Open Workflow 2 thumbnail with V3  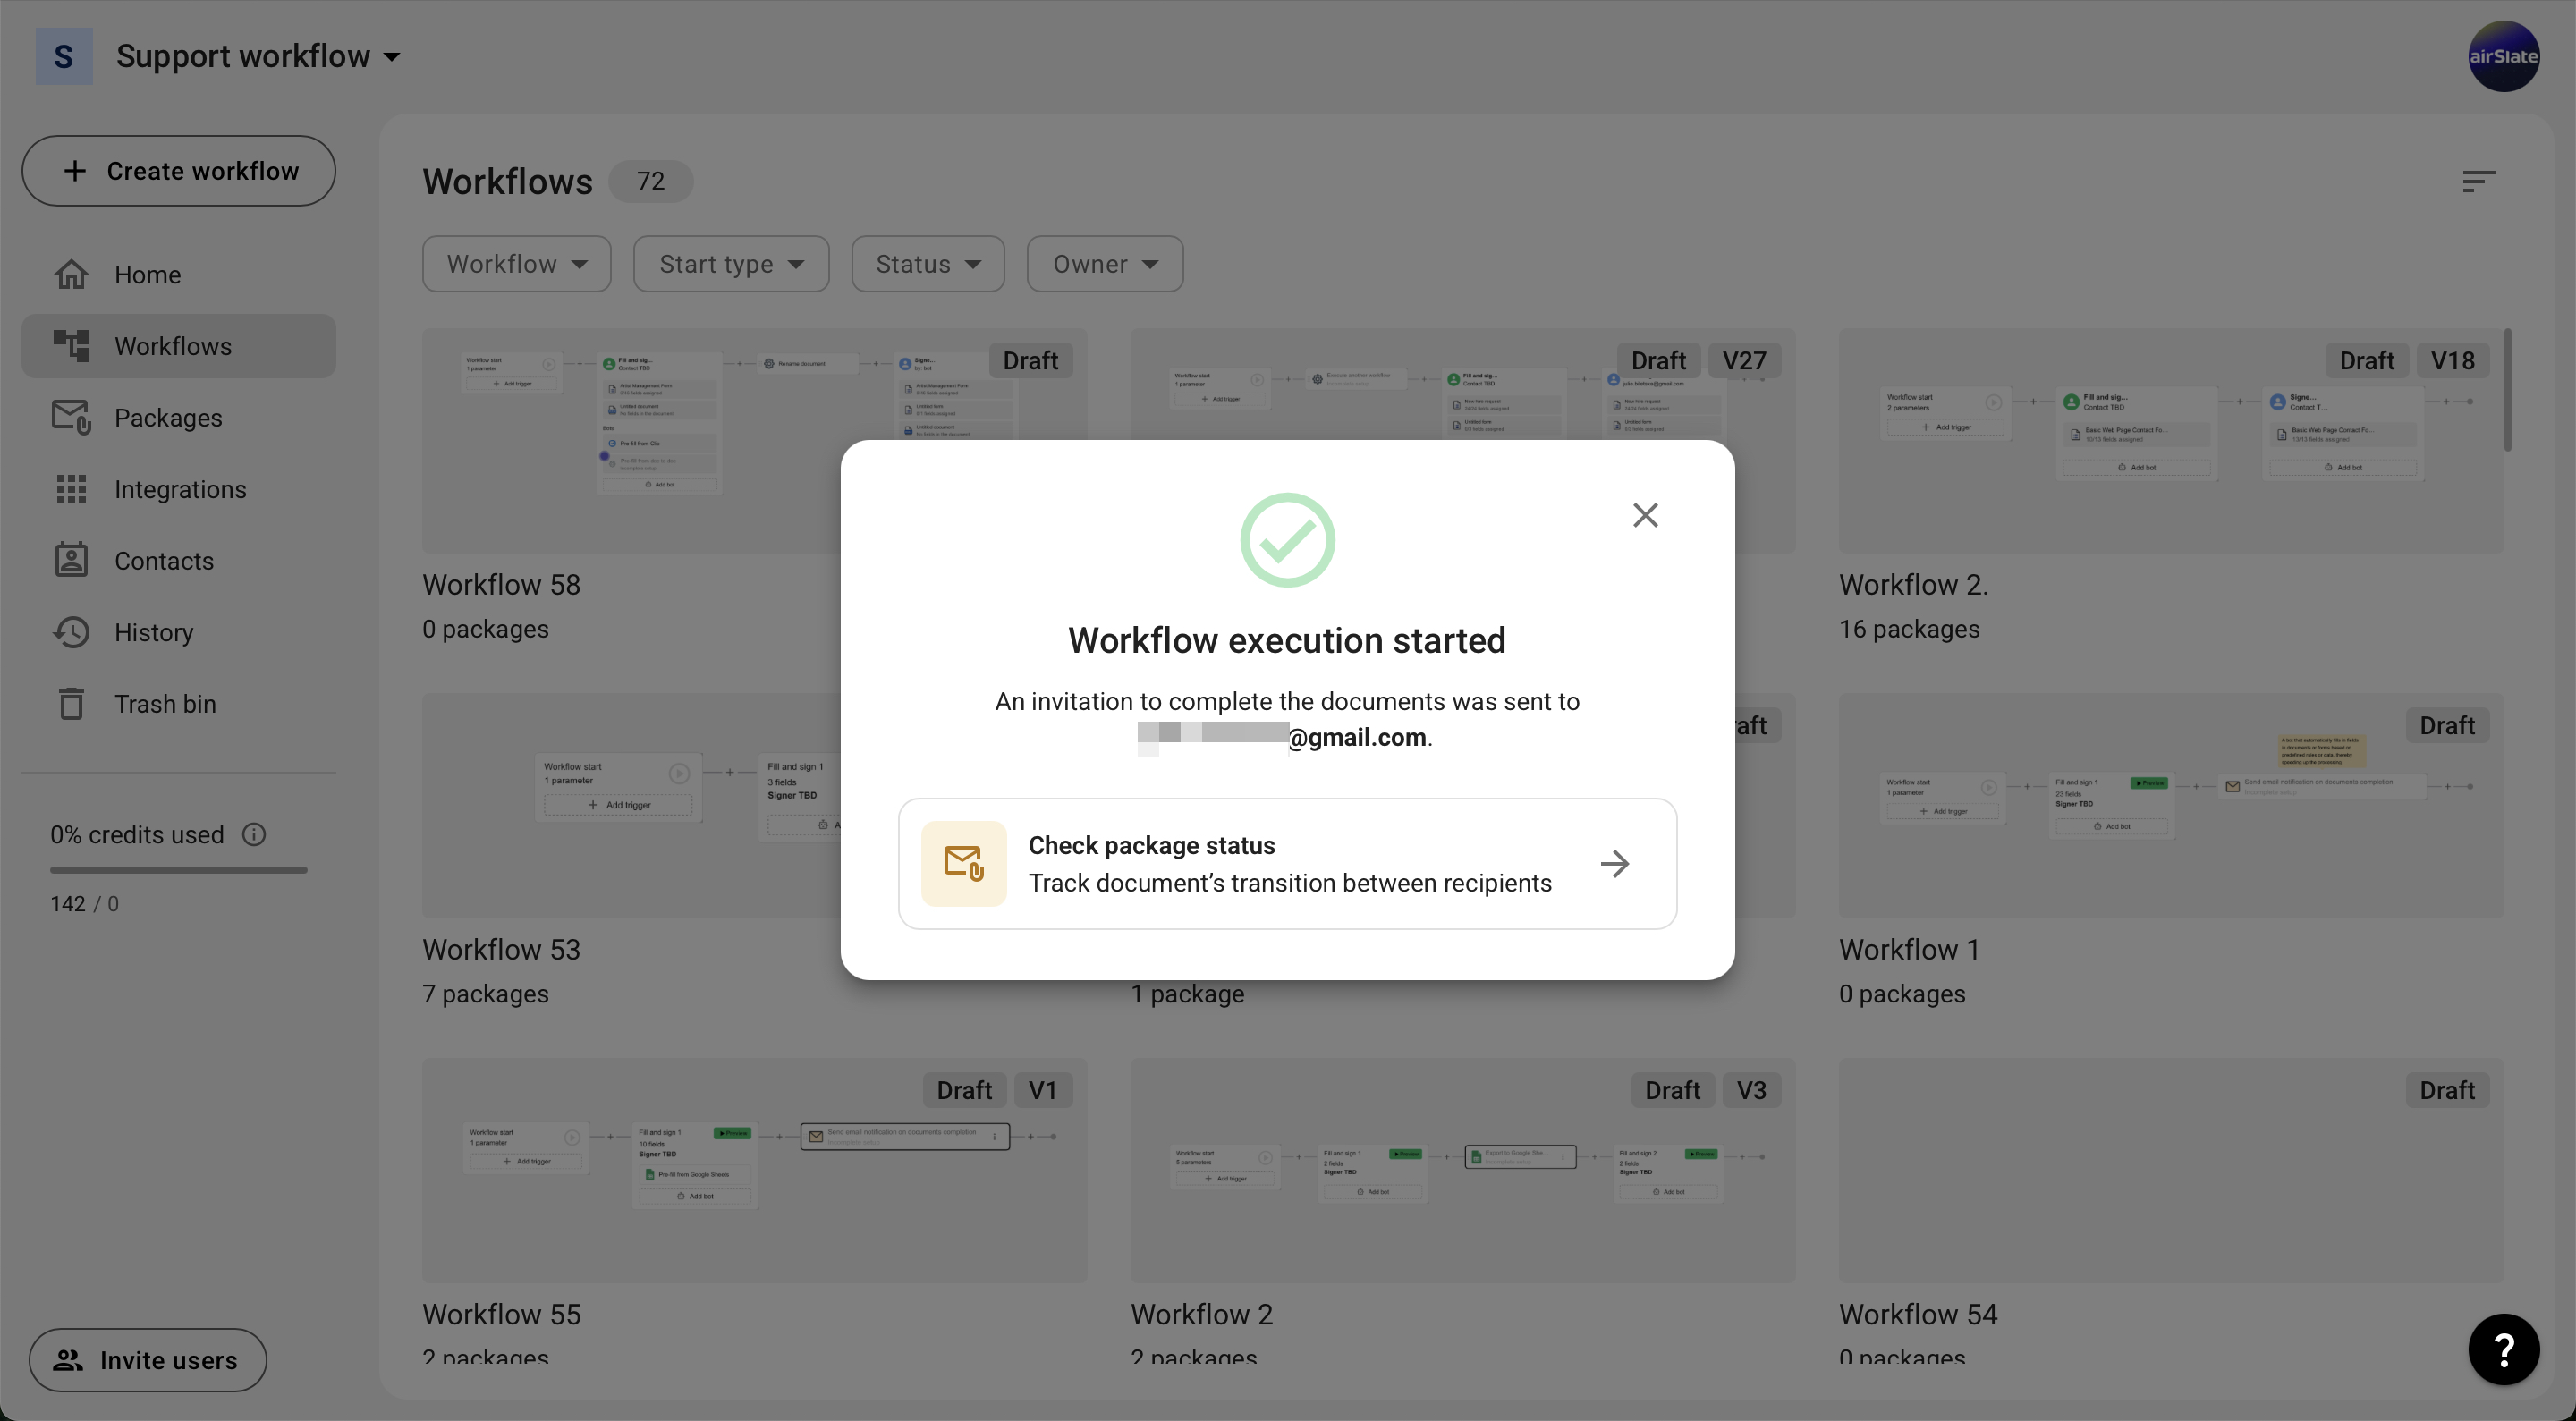click(x=1463, y=1170)
